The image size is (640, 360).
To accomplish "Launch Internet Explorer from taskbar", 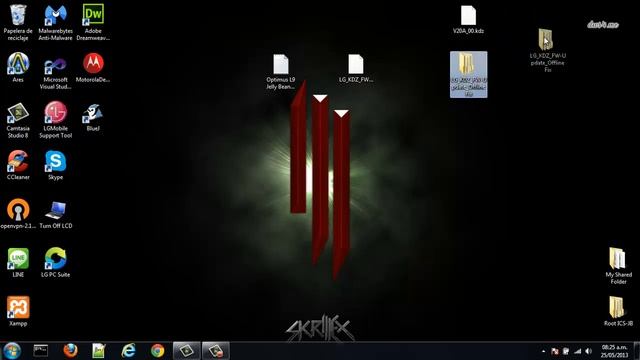I will tap(128, 351).
